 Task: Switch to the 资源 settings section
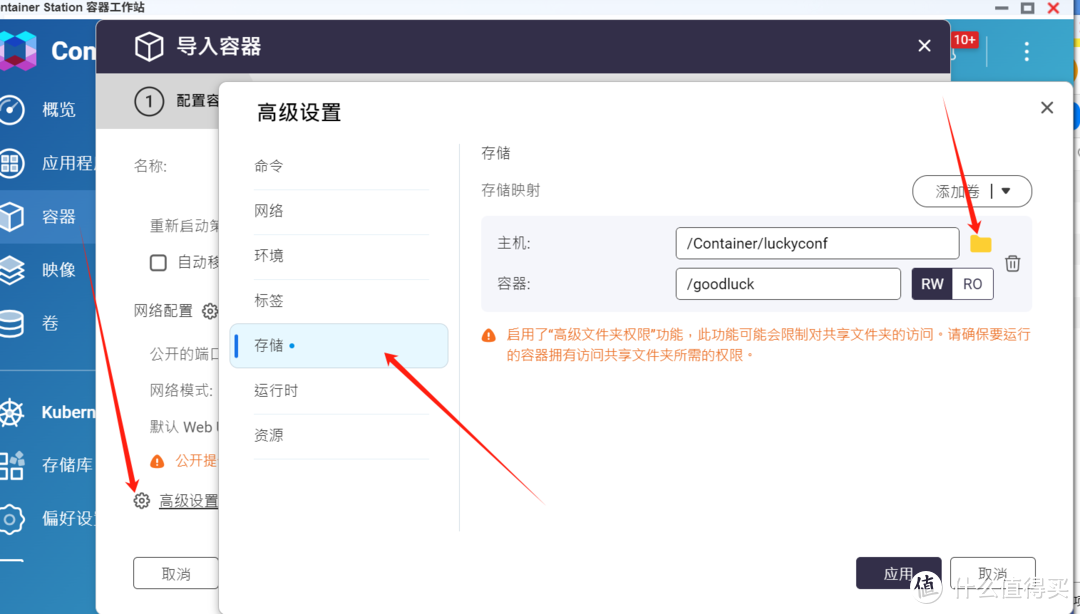coord(268,435)
